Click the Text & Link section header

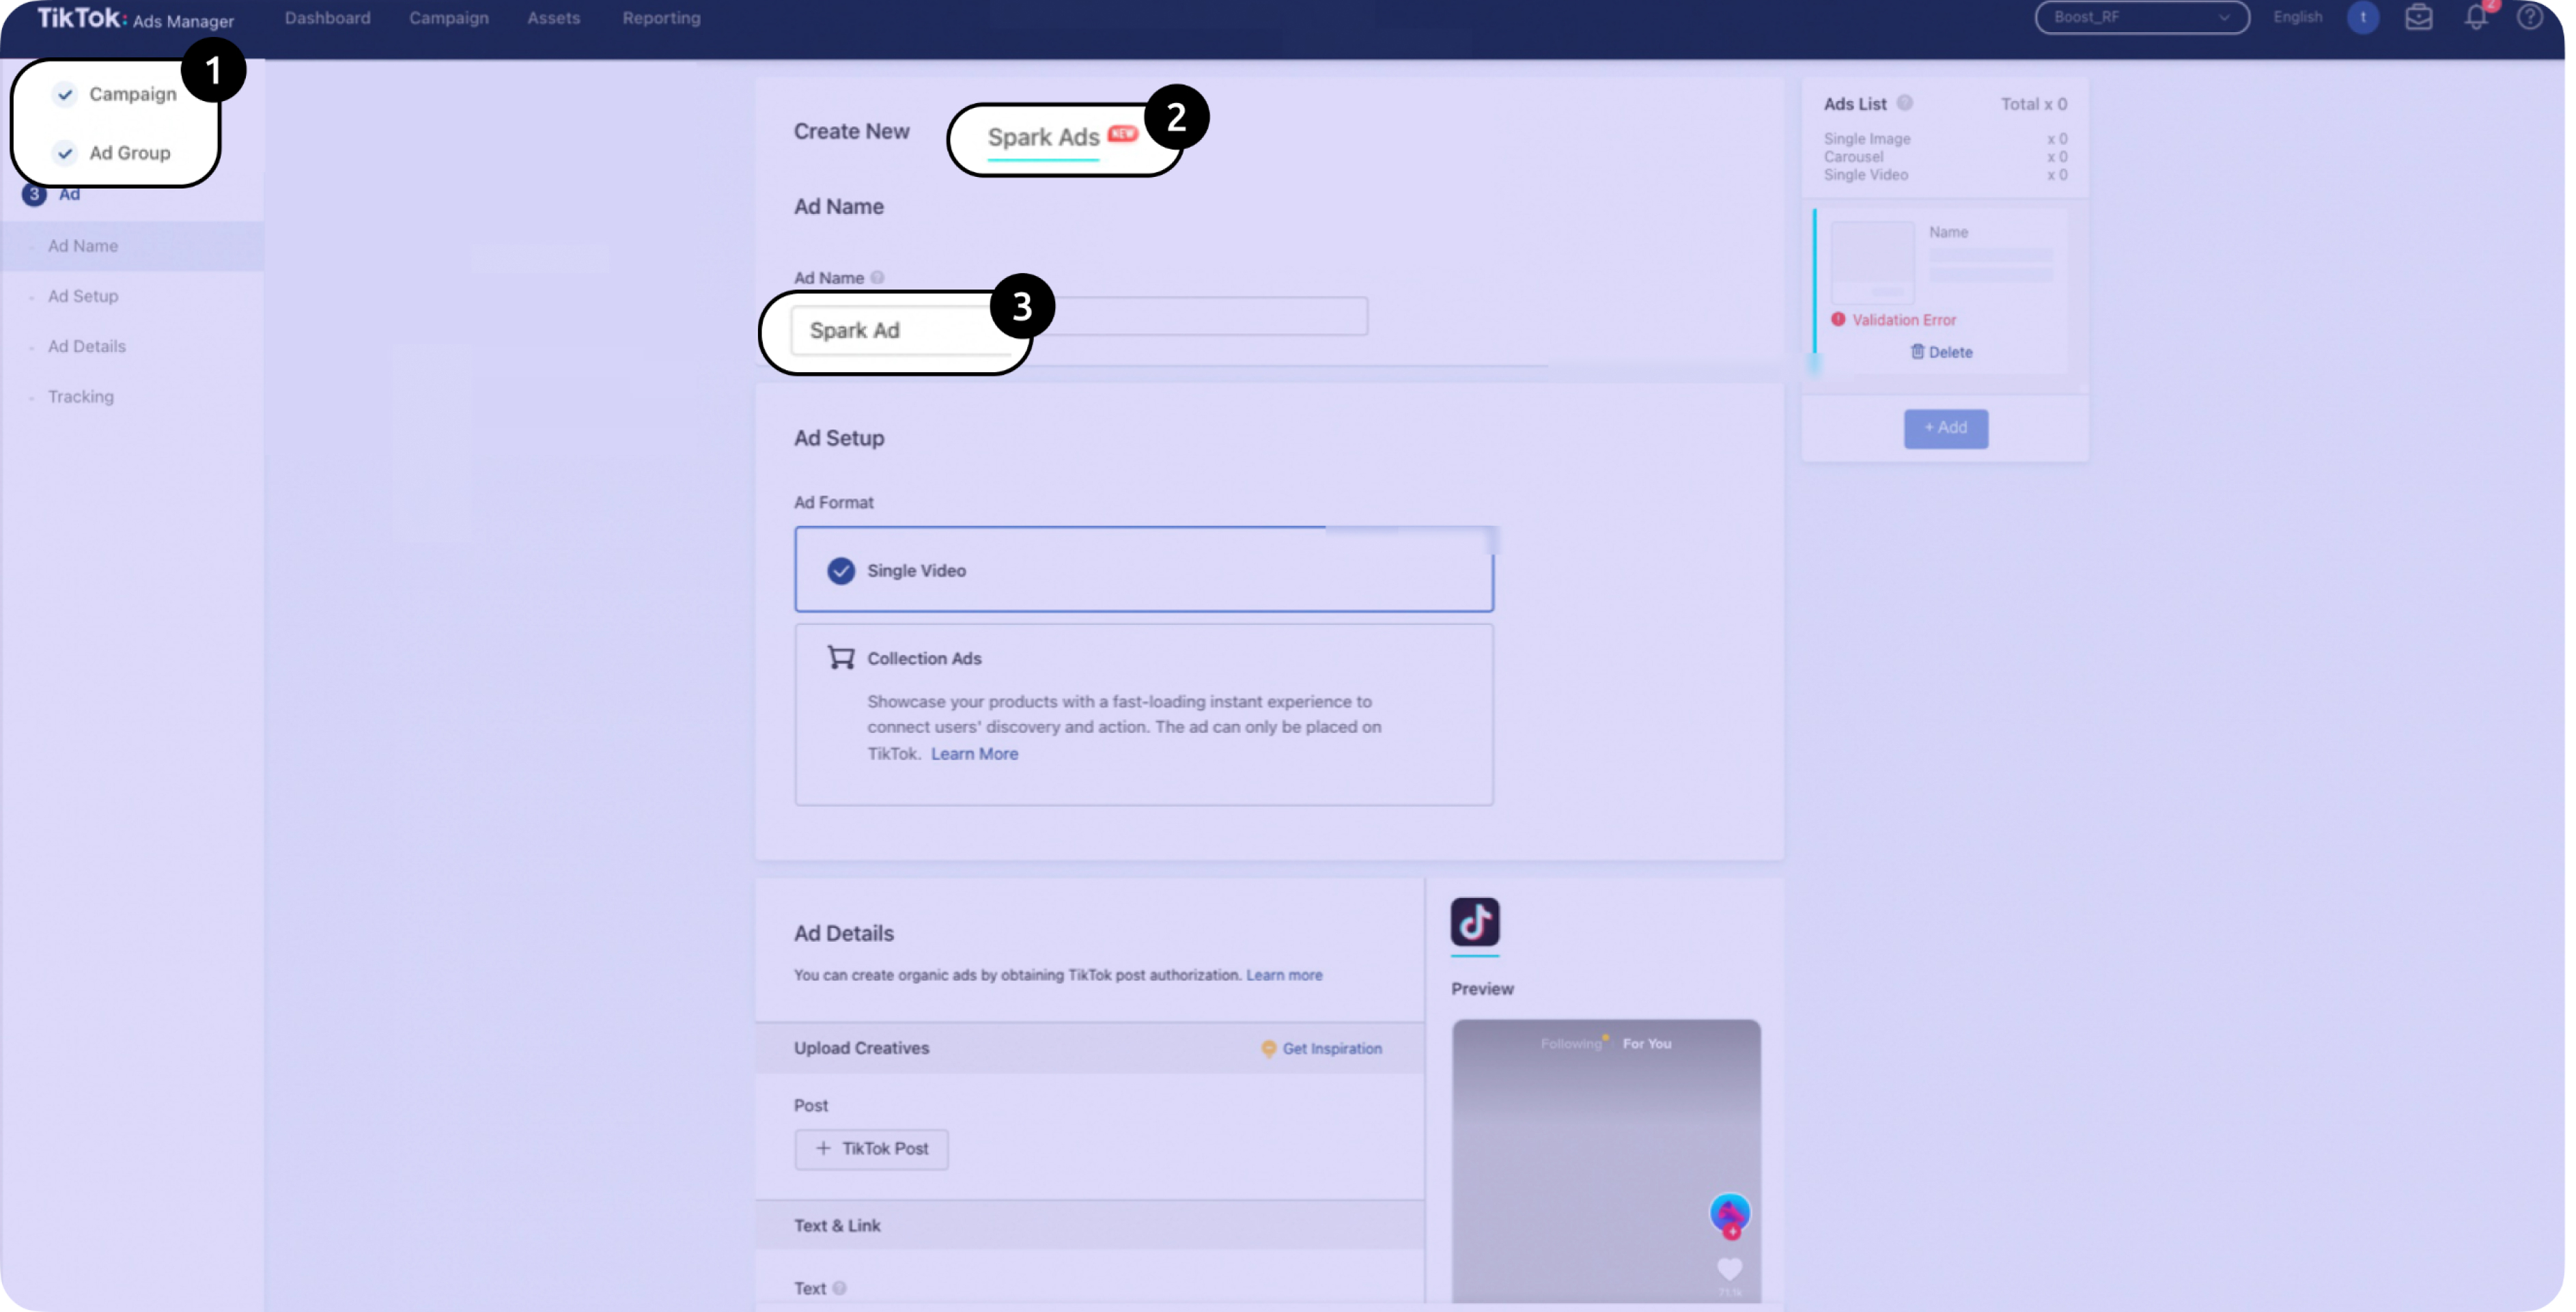click(1089, 1225)
